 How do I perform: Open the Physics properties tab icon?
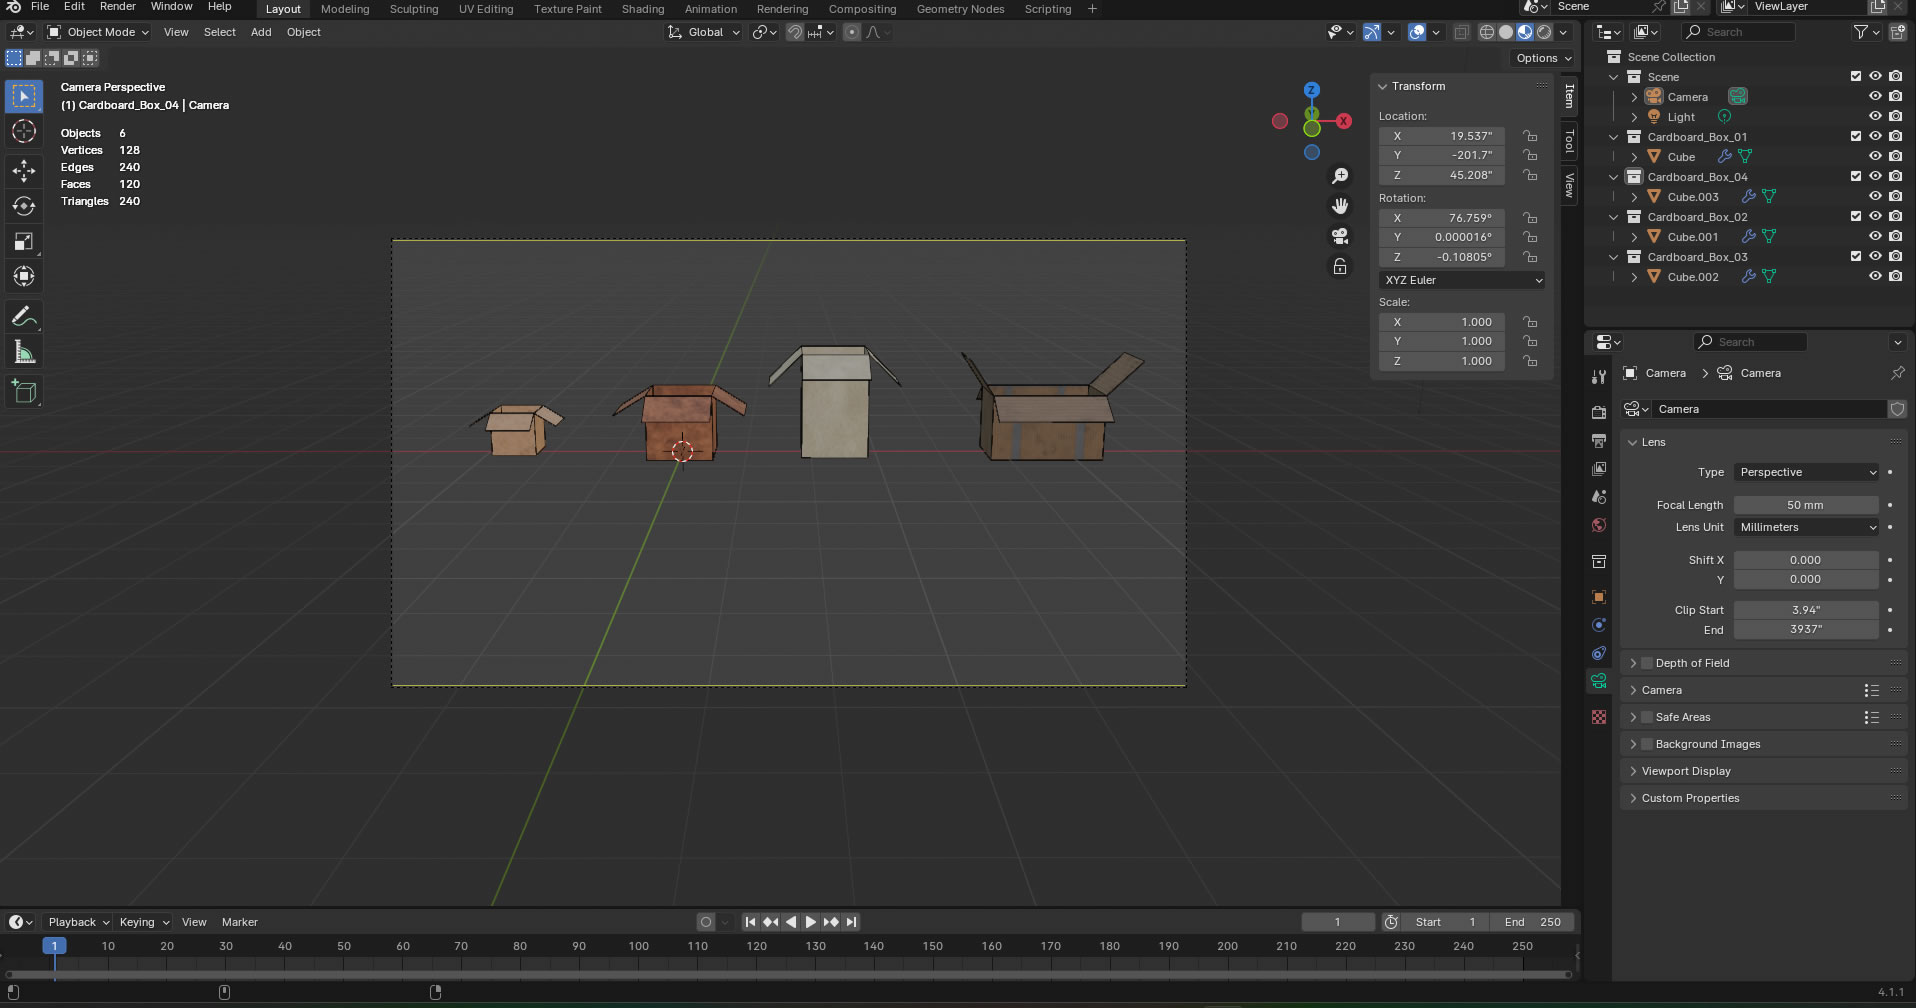coord(1598,625)
